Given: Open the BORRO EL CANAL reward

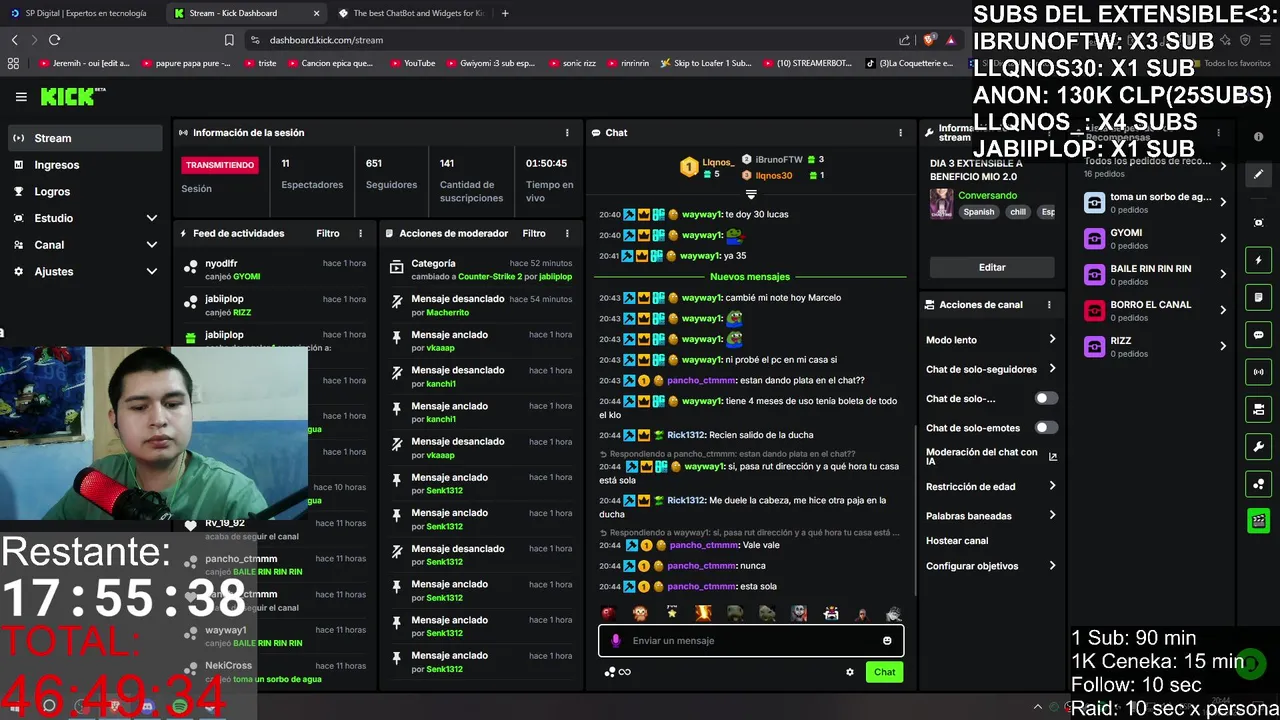Looking at the screenshot, I should (1156, 310).
